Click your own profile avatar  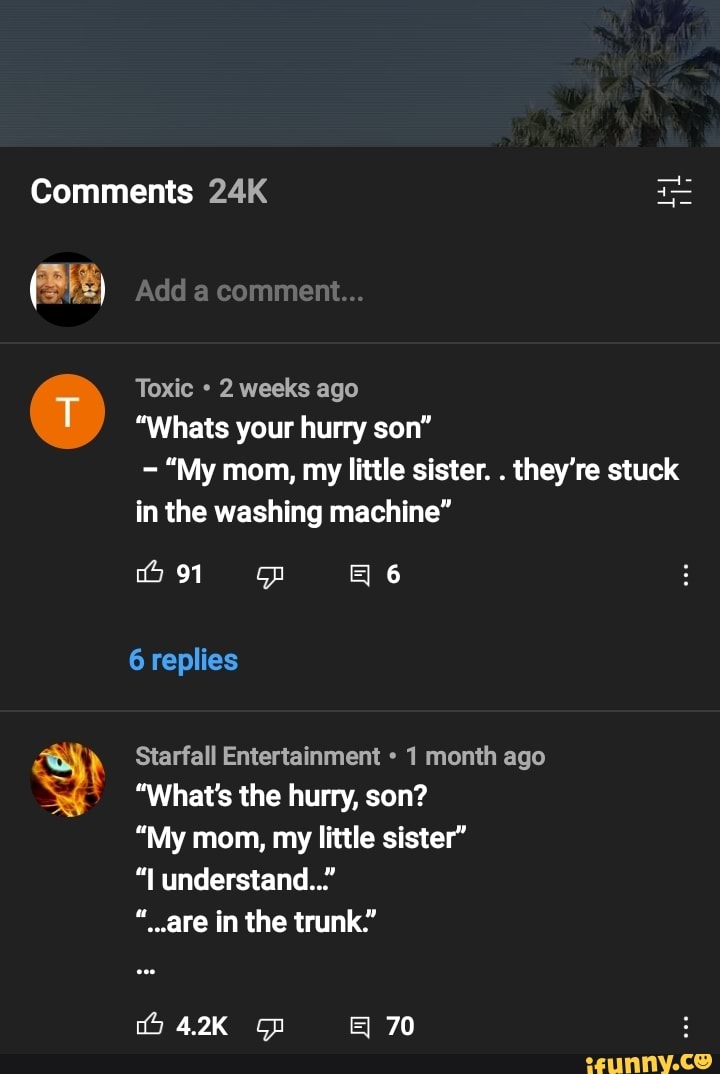(x=67, y=290)
